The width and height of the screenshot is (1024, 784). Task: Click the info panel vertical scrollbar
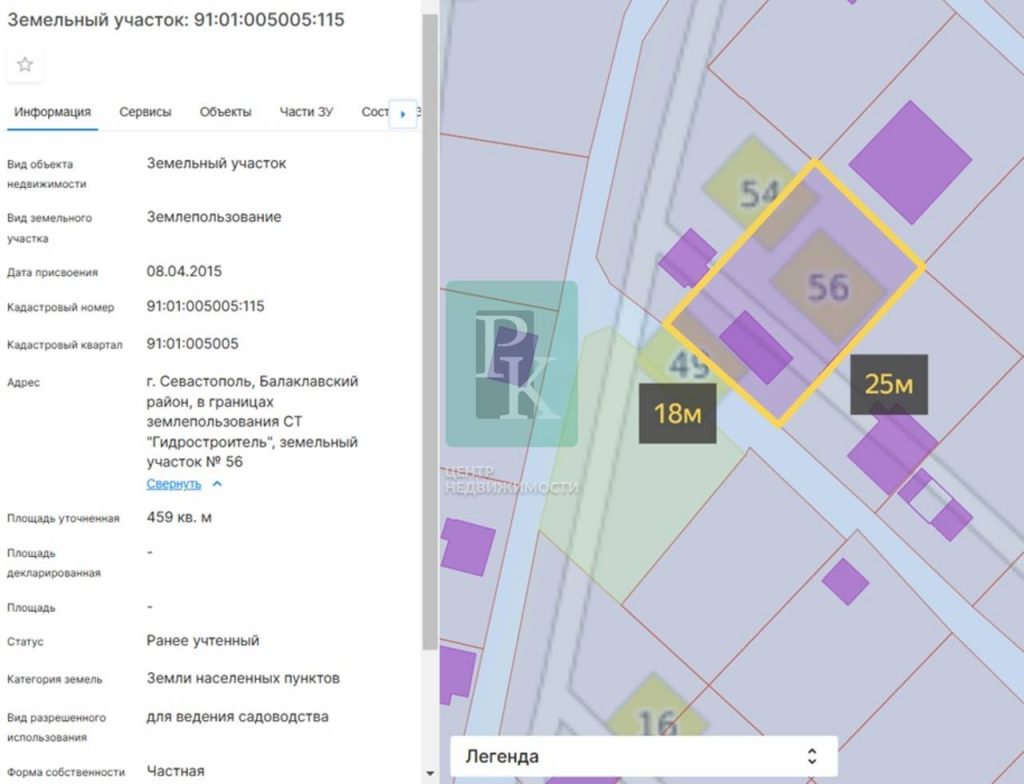click(430, 300)
